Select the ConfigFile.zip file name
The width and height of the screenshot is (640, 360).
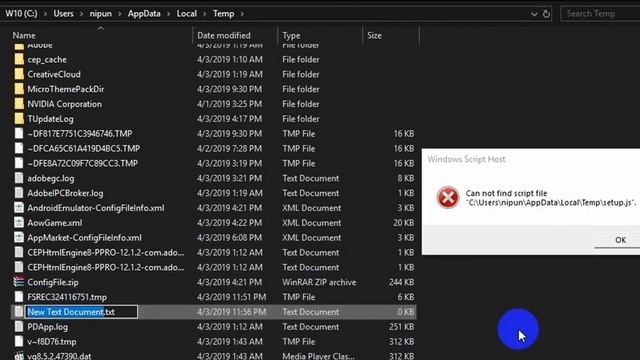coord(53,282)
